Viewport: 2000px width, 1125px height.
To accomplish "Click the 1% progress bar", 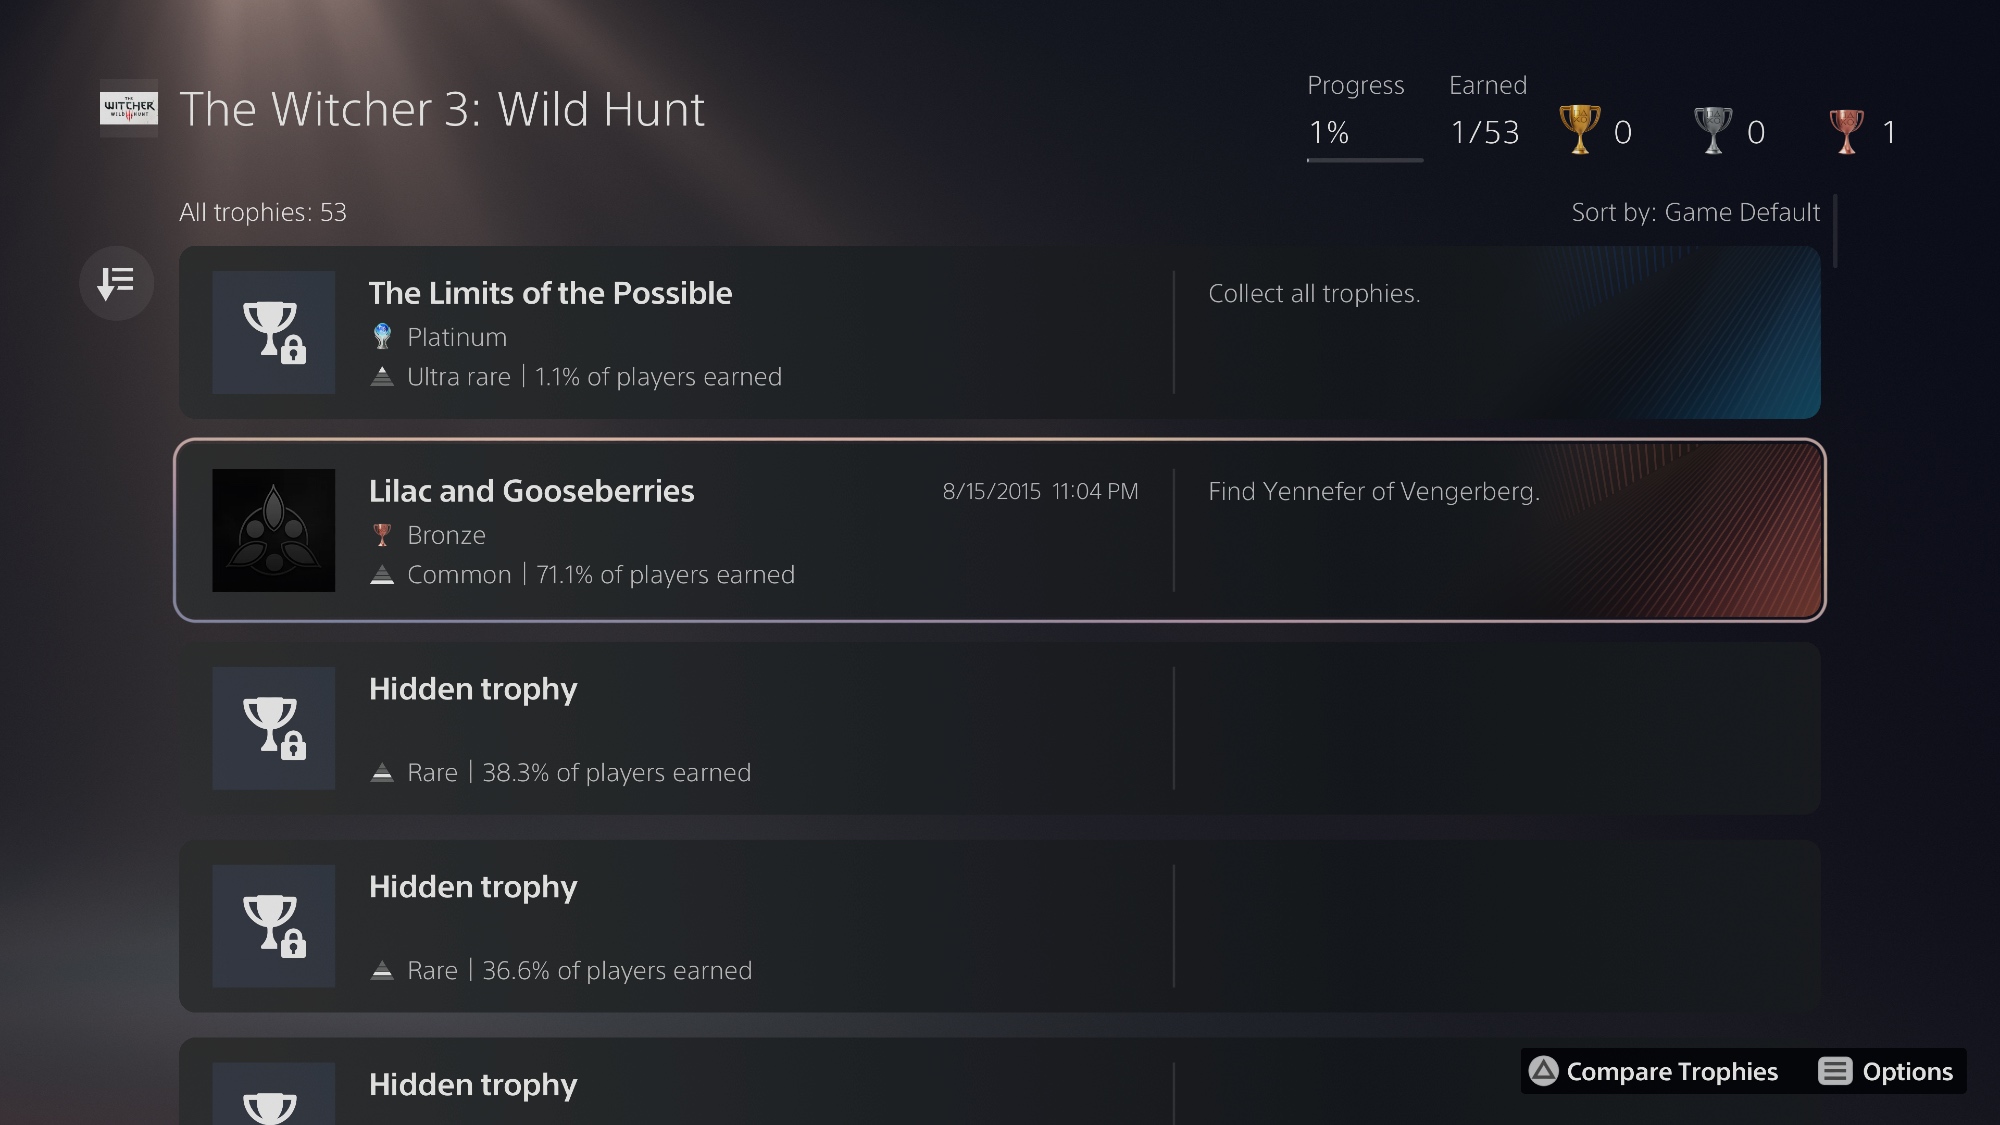I will tap(1364, 159).
